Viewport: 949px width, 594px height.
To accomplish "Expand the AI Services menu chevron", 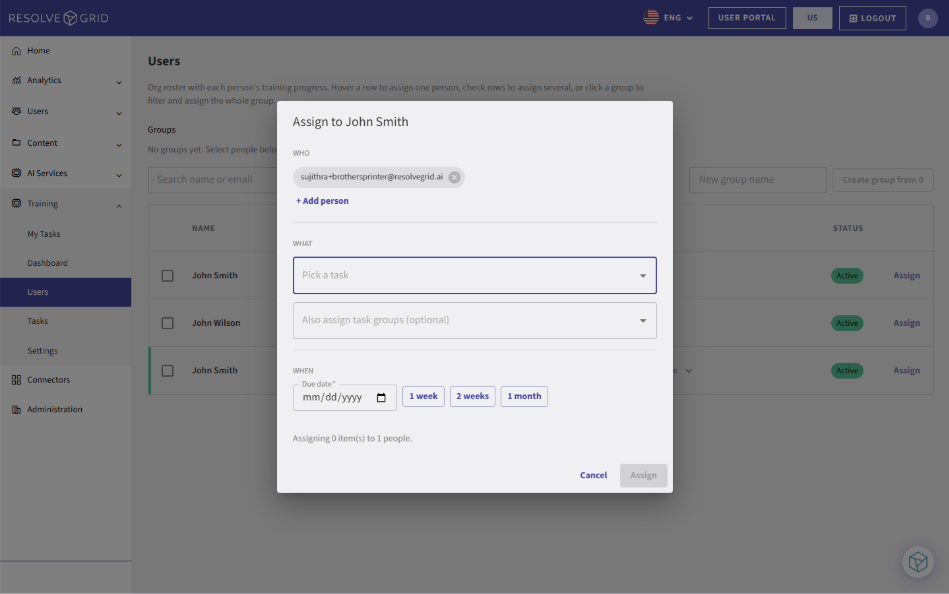I will point(119,176).
